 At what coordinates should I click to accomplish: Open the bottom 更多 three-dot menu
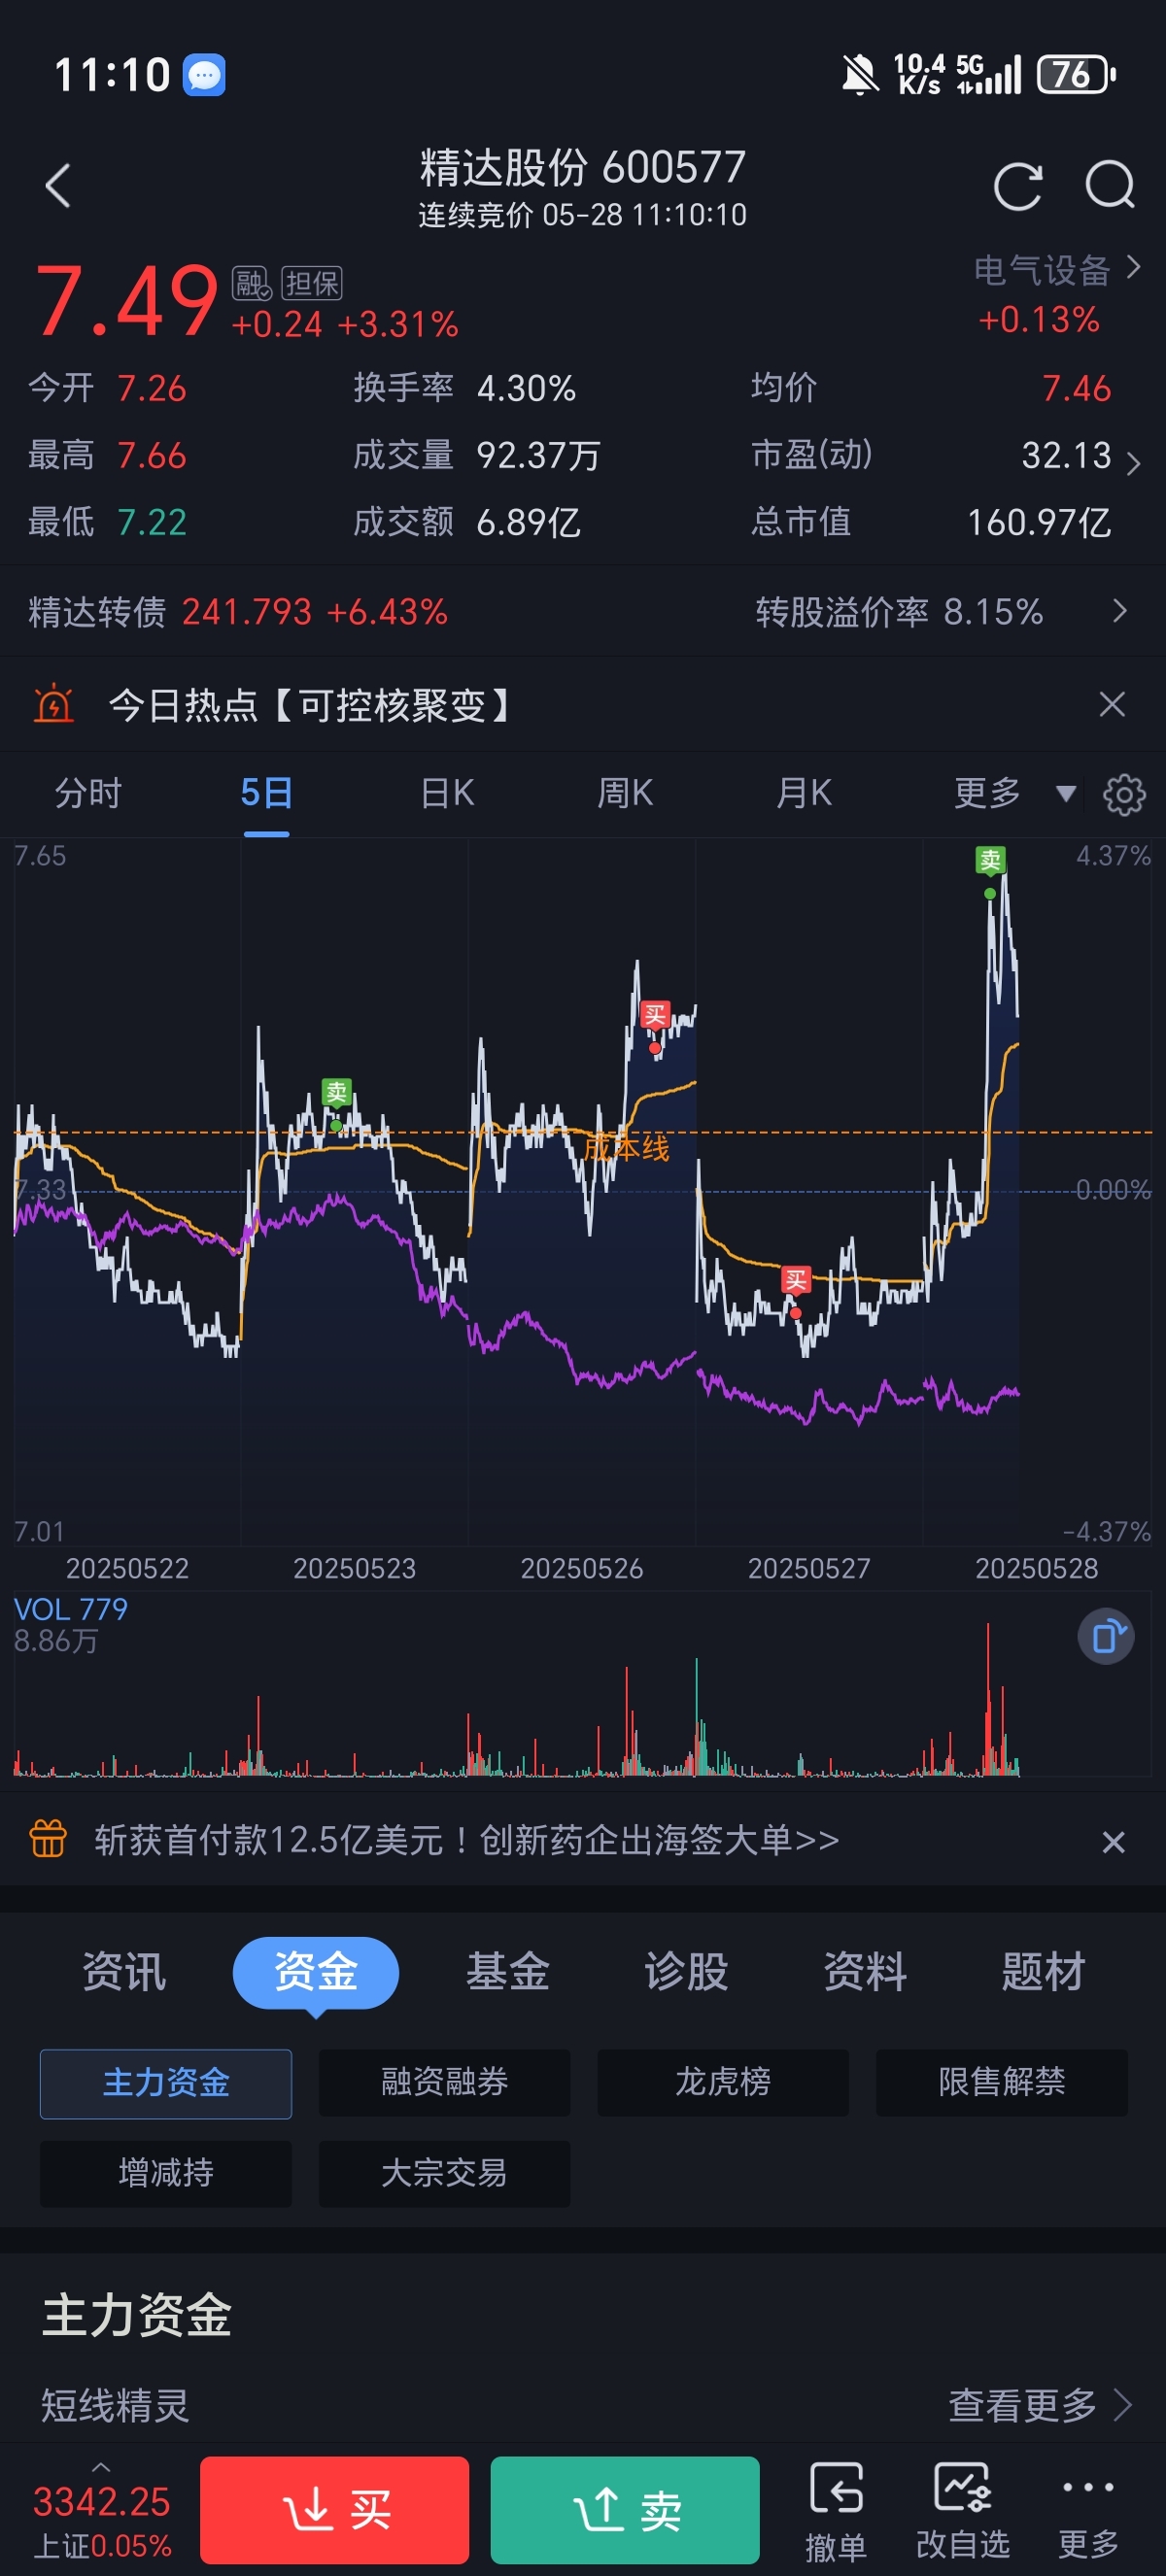[1088, 2512]
